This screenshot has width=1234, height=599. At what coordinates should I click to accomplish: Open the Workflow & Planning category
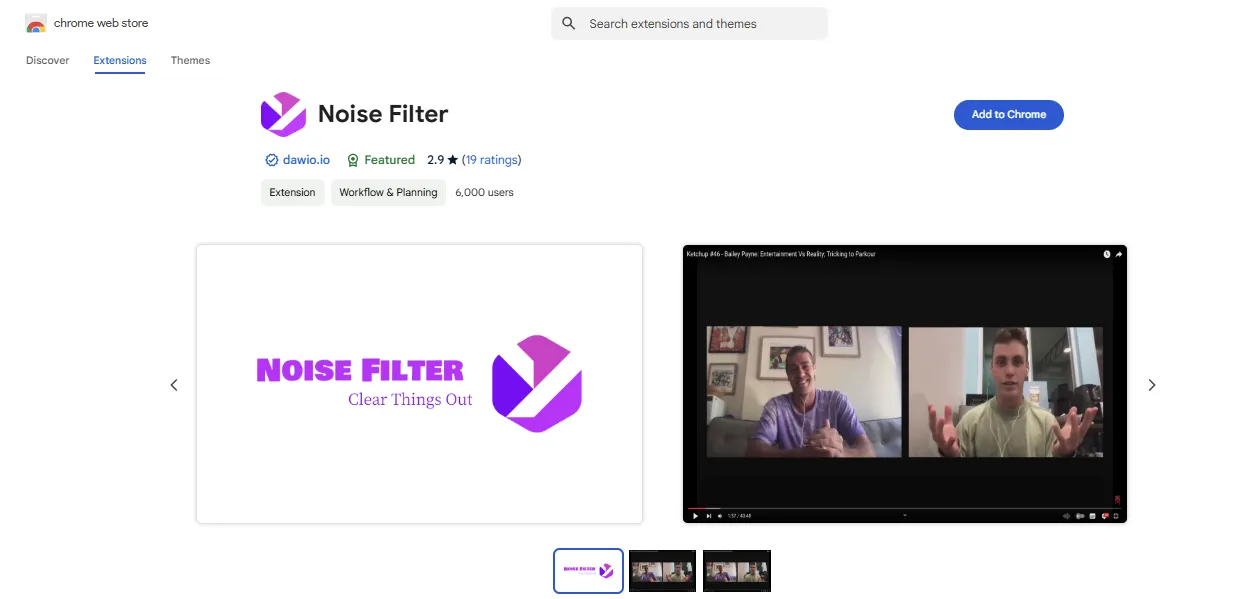pos(388,192)
